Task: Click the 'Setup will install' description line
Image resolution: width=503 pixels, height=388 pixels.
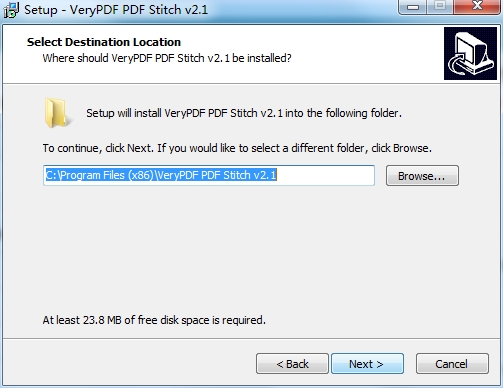Action: click(244, 113)
